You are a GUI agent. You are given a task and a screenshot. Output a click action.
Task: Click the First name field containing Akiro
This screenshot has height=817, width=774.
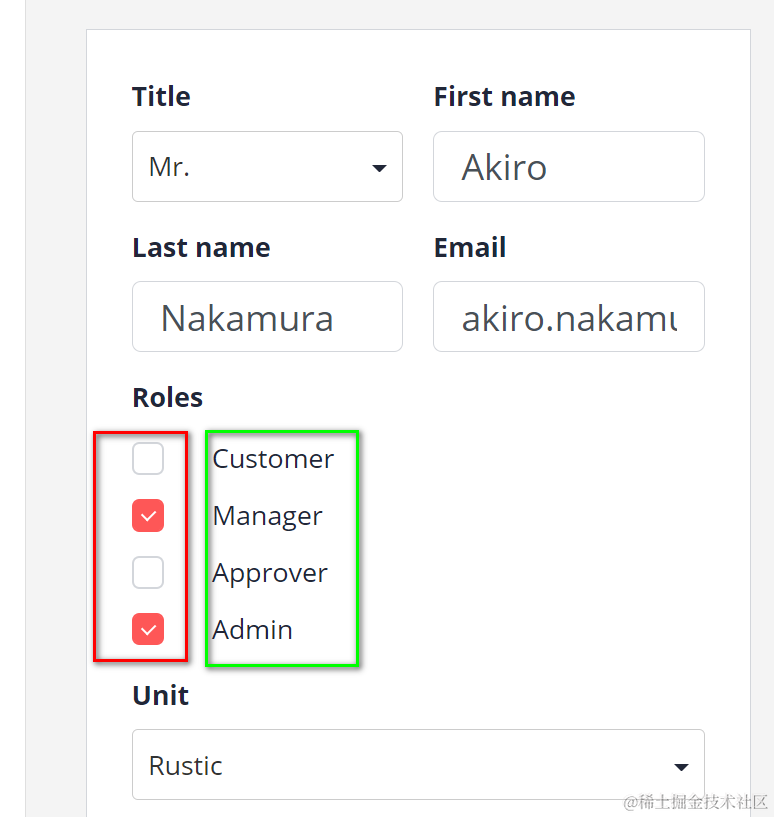pos(568,167)
